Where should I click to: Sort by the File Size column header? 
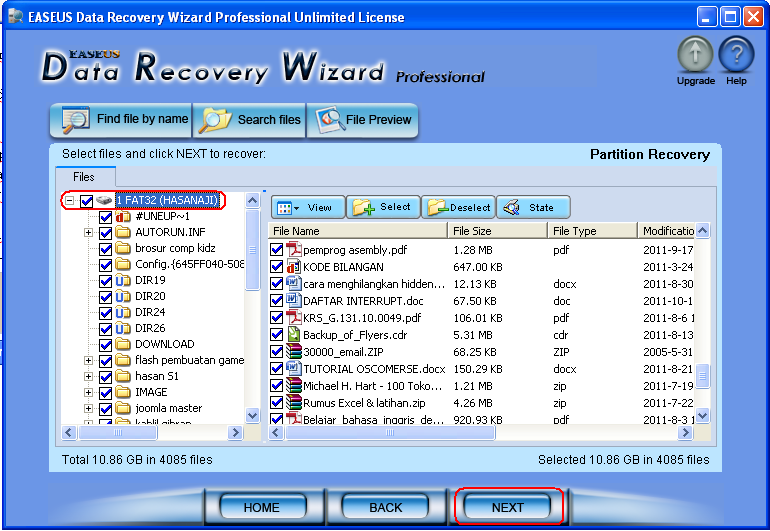click(x=497, y=231)
